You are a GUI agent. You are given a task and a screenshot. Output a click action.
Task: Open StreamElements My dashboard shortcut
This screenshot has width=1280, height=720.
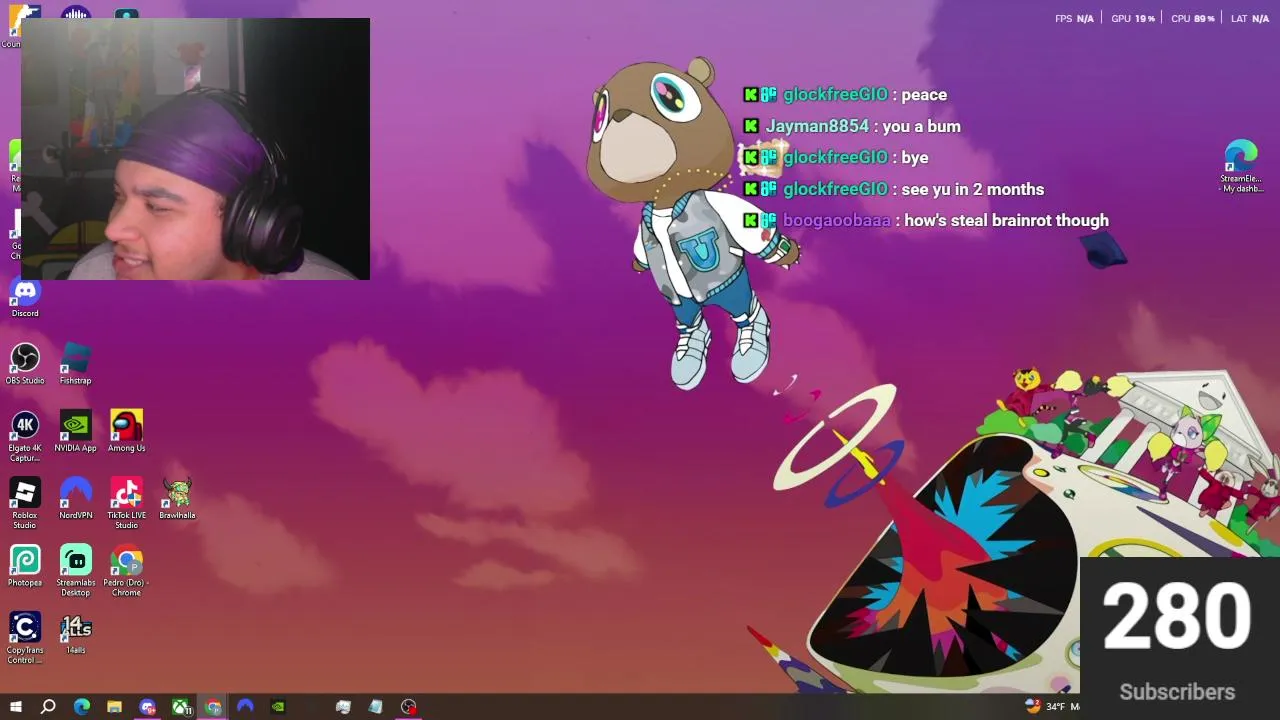click(x=1241, y=166)
